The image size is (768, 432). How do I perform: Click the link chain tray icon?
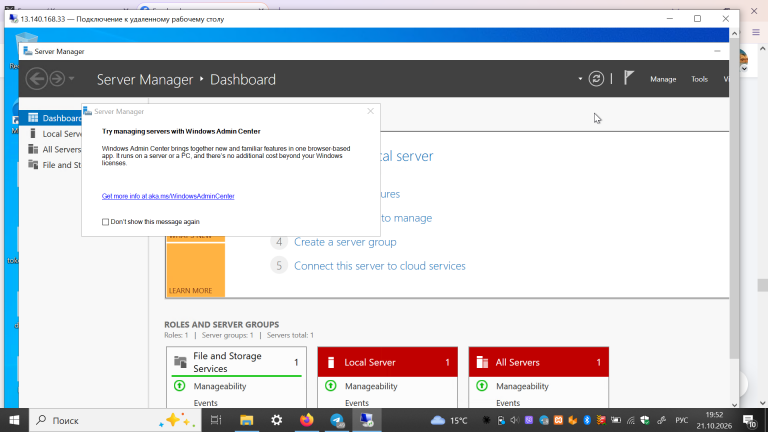point(661,420)
